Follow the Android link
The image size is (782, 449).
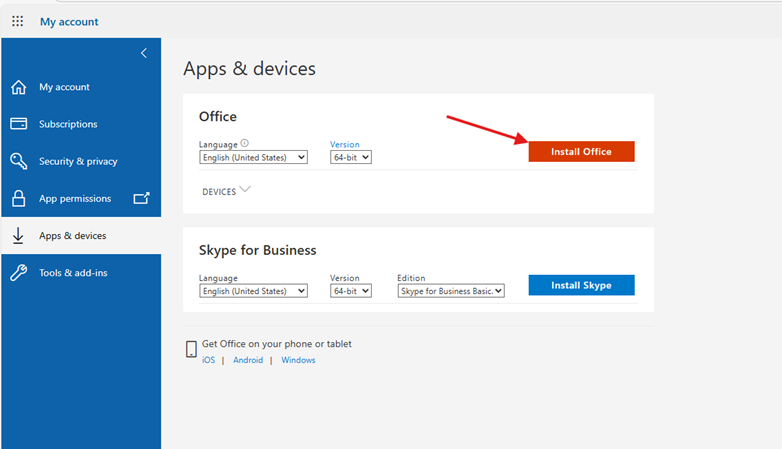[x=248, y=360]
